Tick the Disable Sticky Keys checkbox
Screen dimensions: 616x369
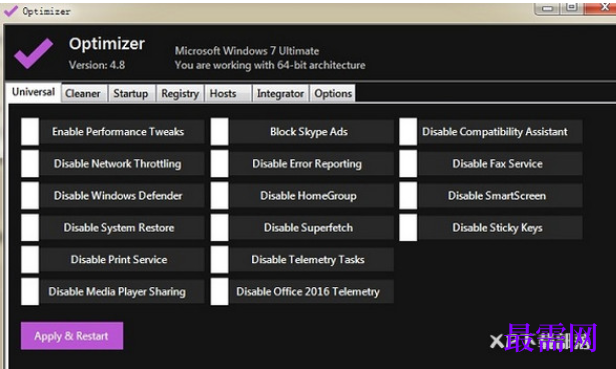pos(408,228)
